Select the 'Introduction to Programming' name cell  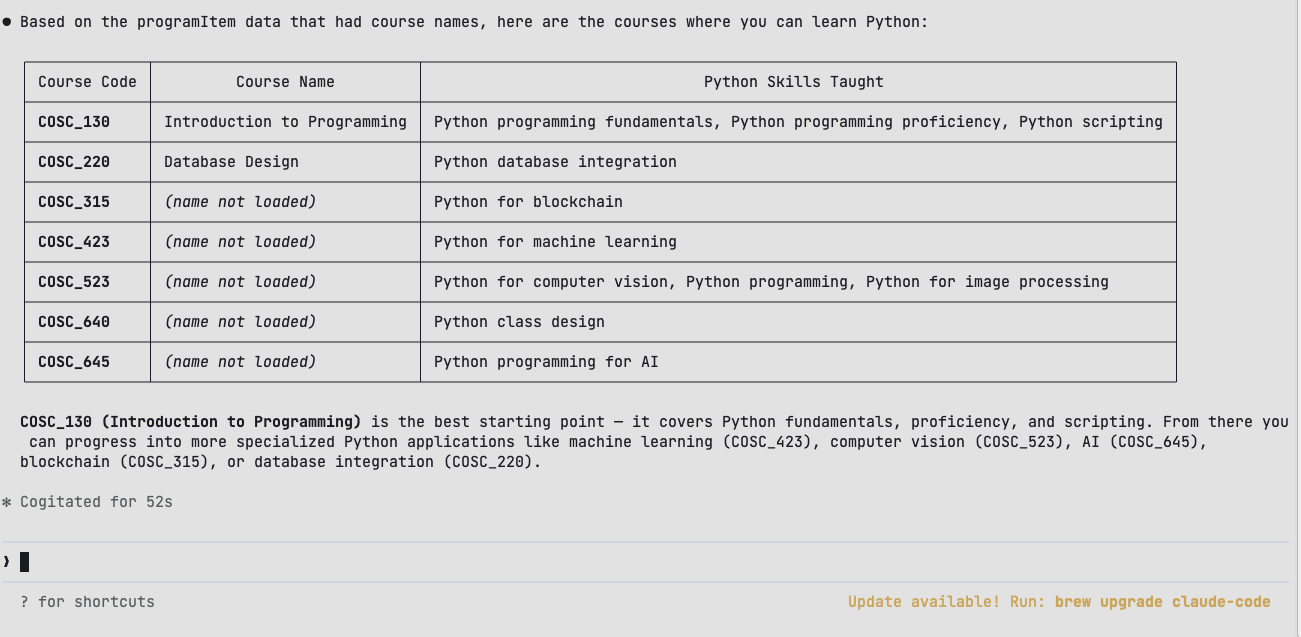(285, 122)
